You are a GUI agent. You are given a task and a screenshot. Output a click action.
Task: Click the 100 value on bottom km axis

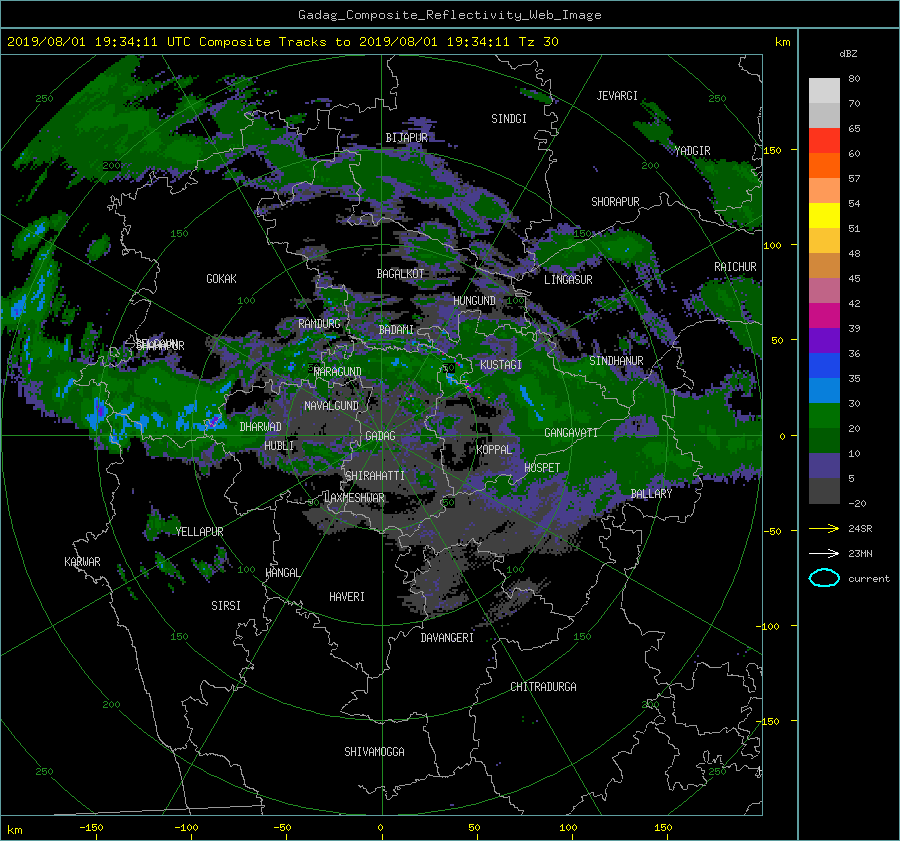(568, 828)
